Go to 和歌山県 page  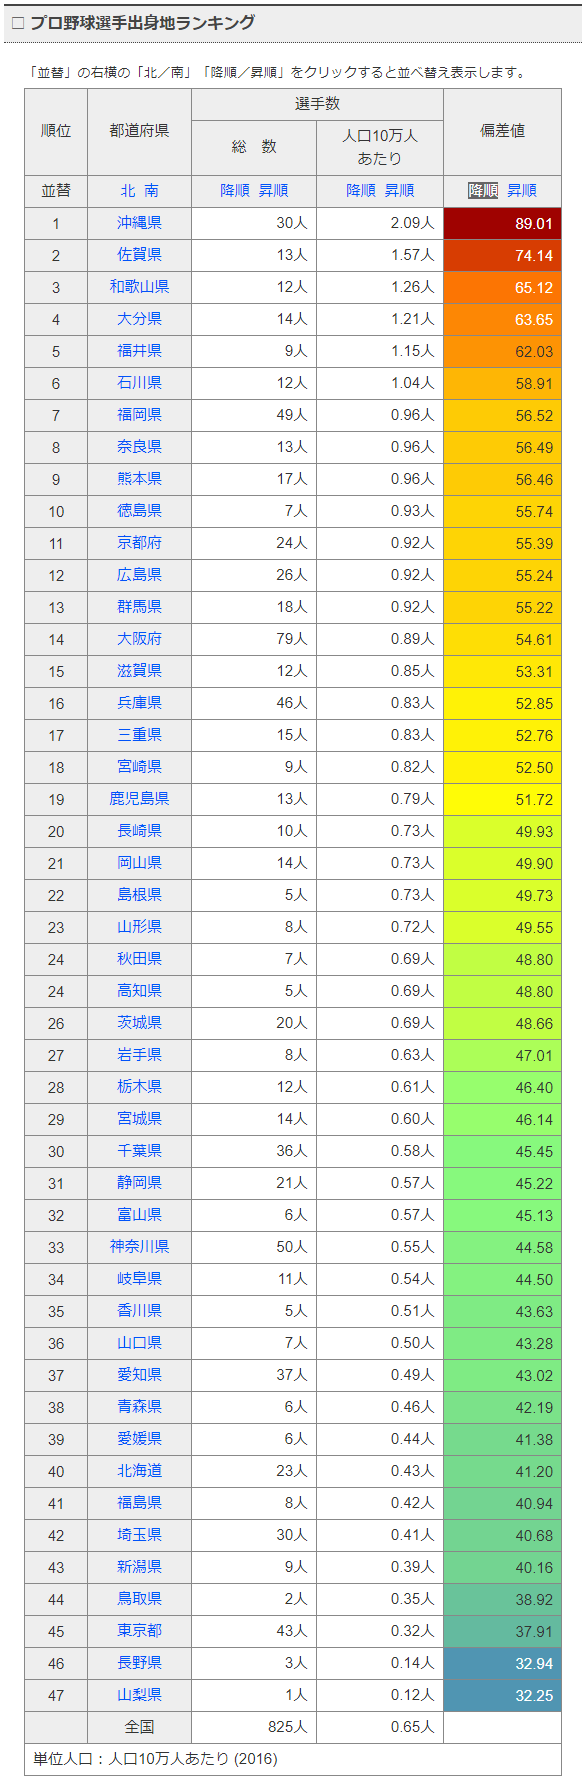pyautogui.click(x=139, y=287)
